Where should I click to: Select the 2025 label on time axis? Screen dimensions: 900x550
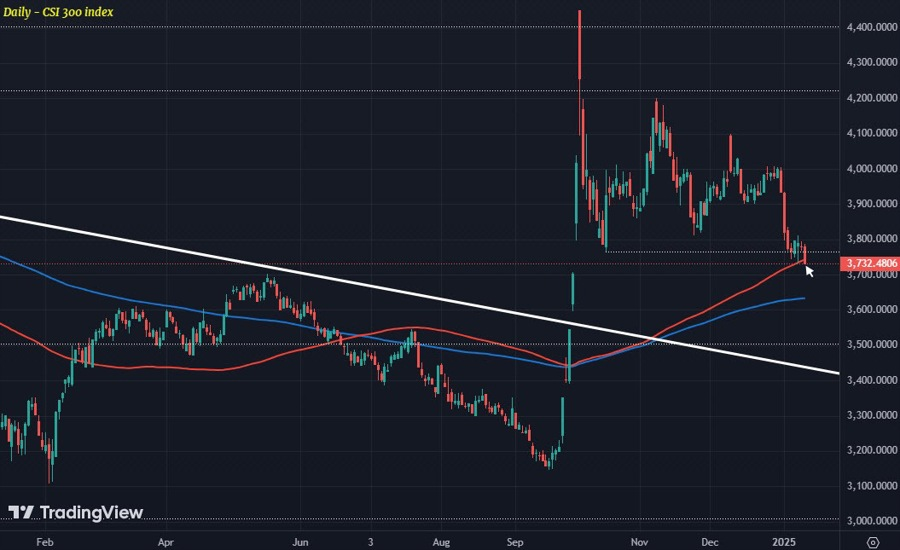tap(784, 542)
